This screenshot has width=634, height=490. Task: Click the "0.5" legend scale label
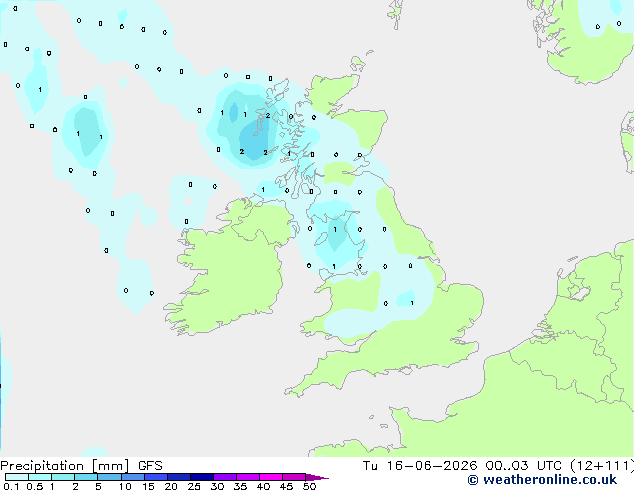(35, 486)
